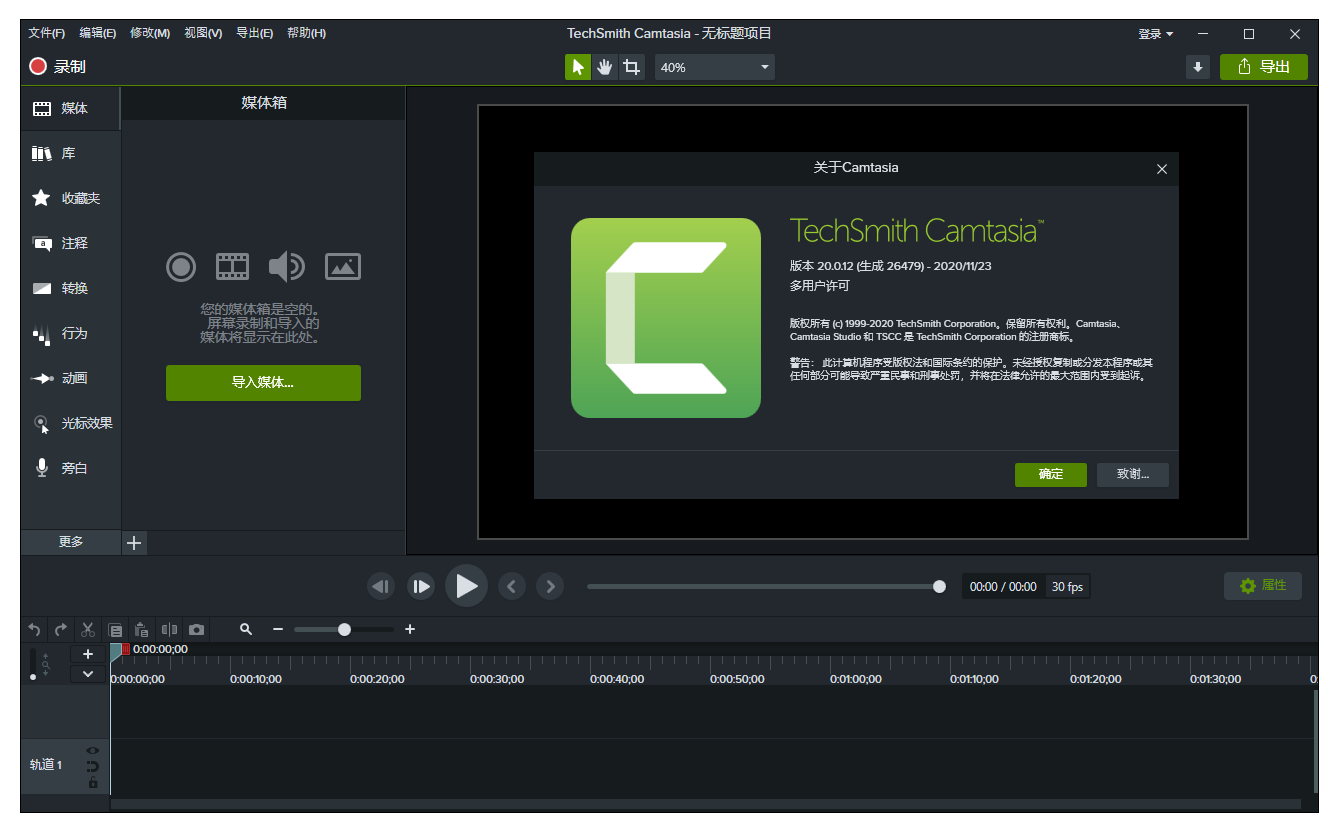Expand the More (更多) tools list
The image size is (1338, 834).
point(71,542)
